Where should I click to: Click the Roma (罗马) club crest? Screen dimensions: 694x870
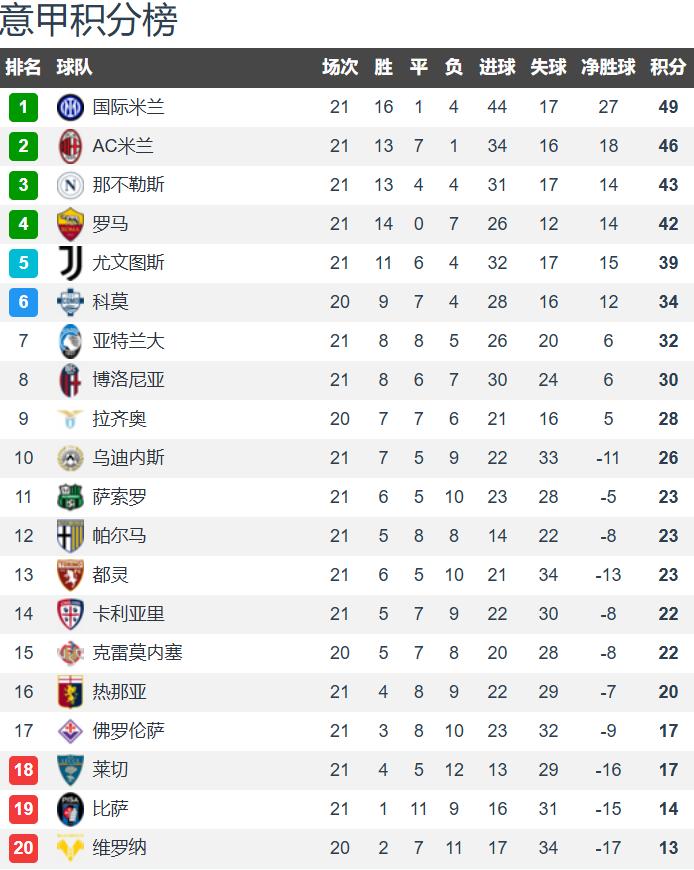(71, 224)
